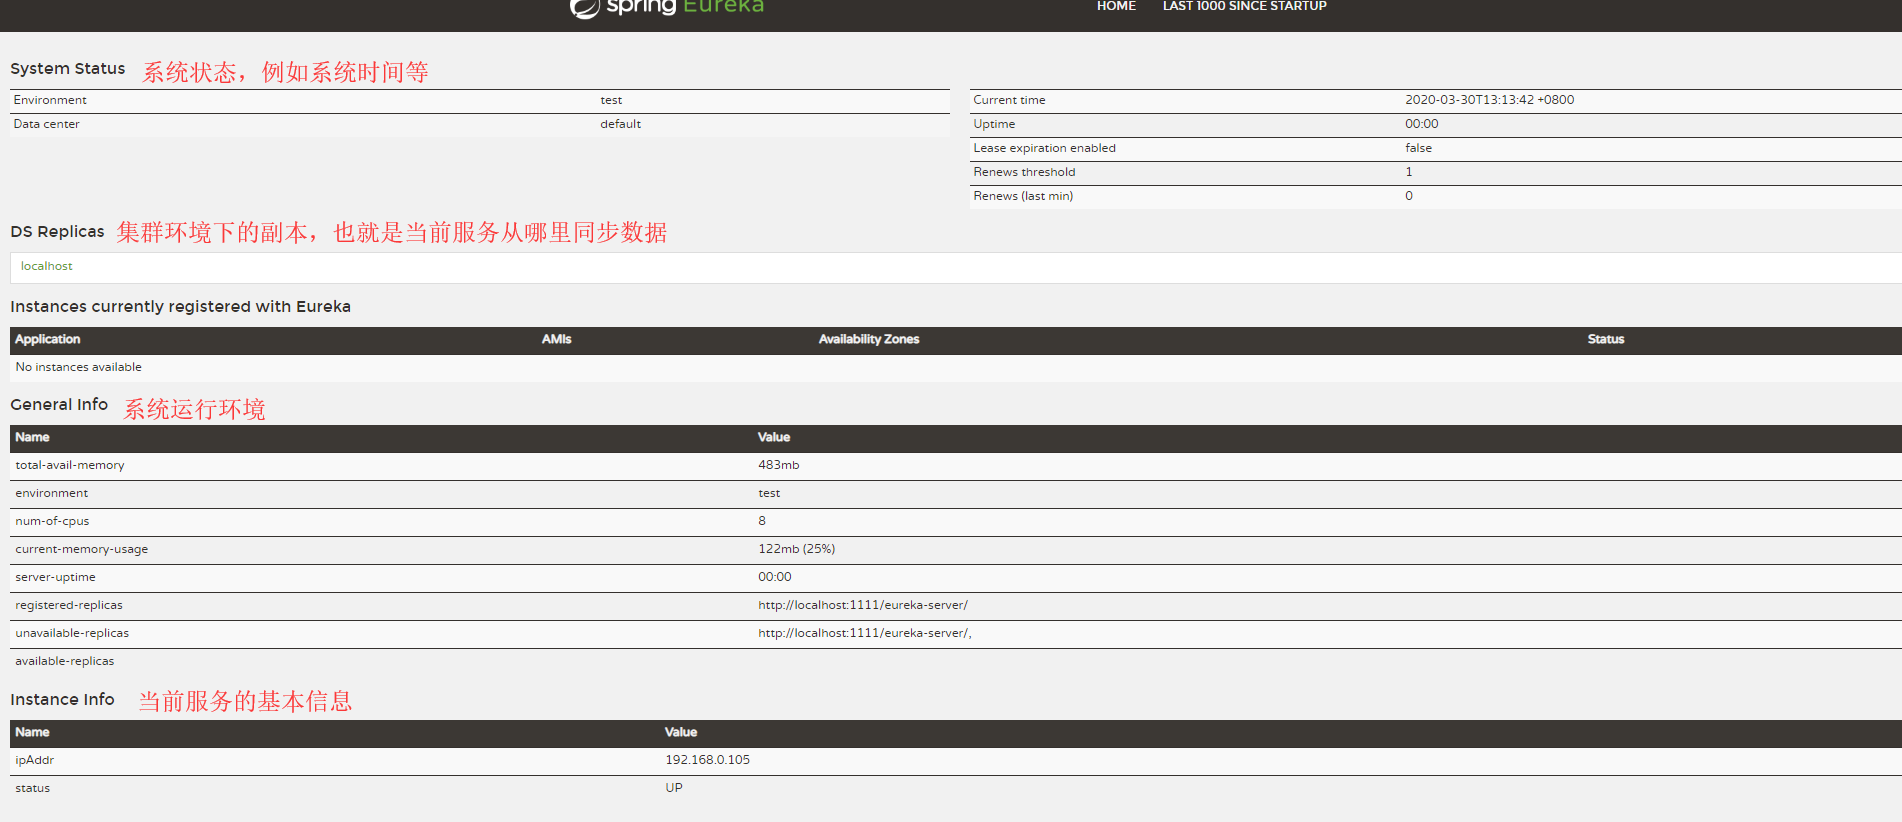Click the current-memory-usage row name

[81, 549]
